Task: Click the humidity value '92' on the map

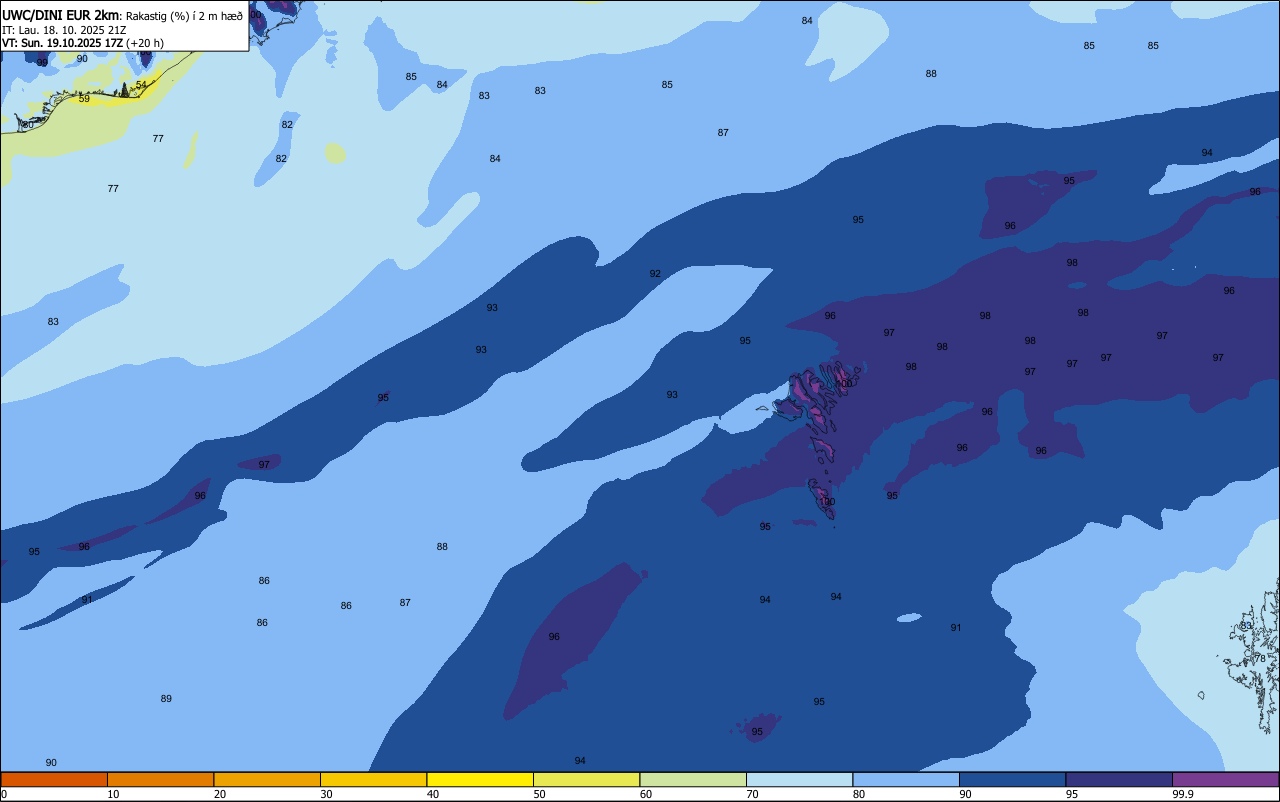Action: [655, 274]
